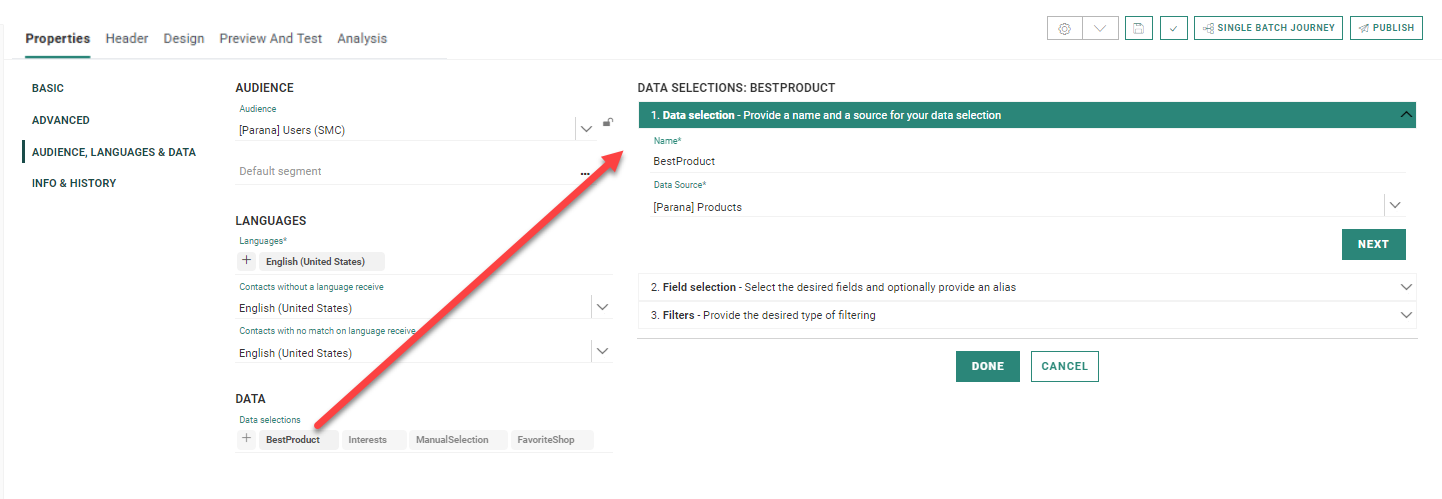
Task: Select the Advanced properties section
Action: coord(61,120)
